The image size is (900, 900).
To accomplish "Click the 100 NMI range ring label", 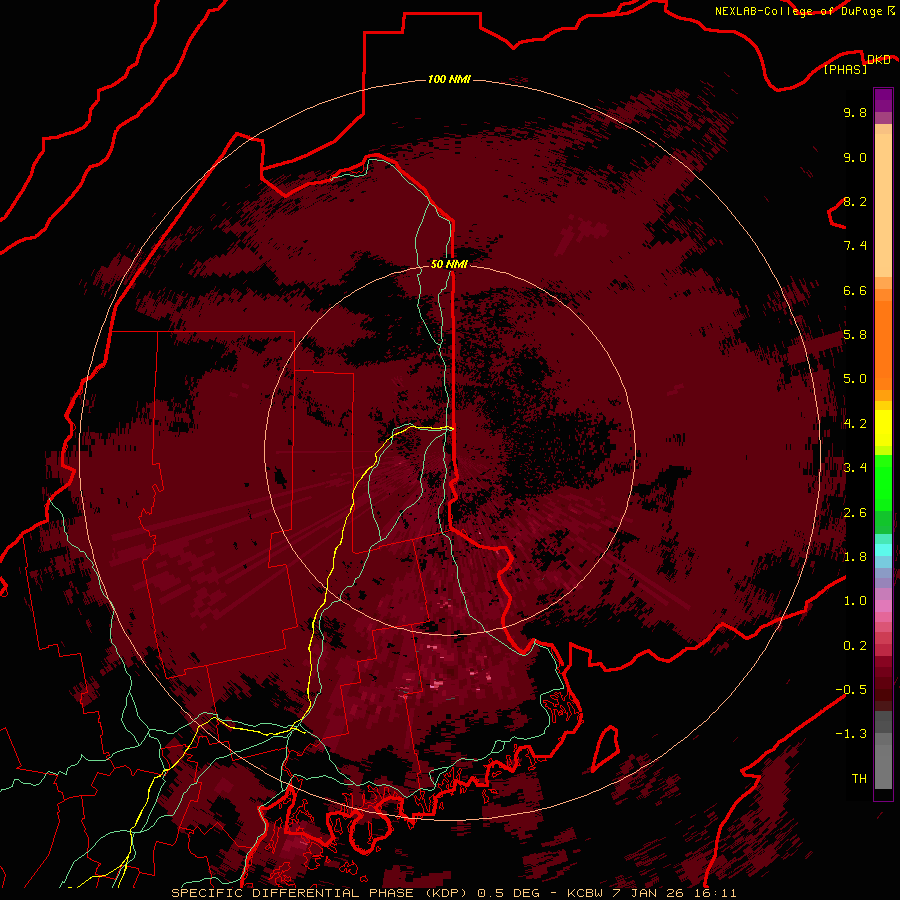I will (x=449, y=79).
